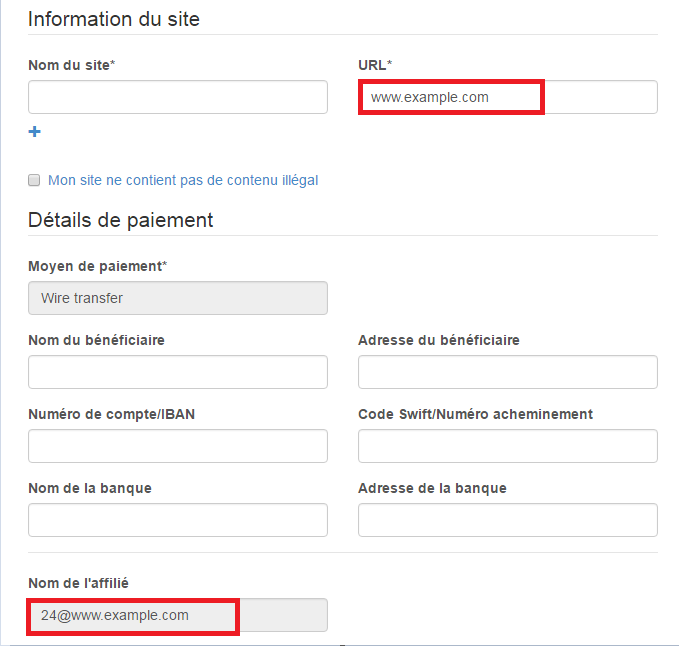This screenshot has width=679, height=646.
Task: Click the Nom de l'affilié field
Action: coord(178,615)
